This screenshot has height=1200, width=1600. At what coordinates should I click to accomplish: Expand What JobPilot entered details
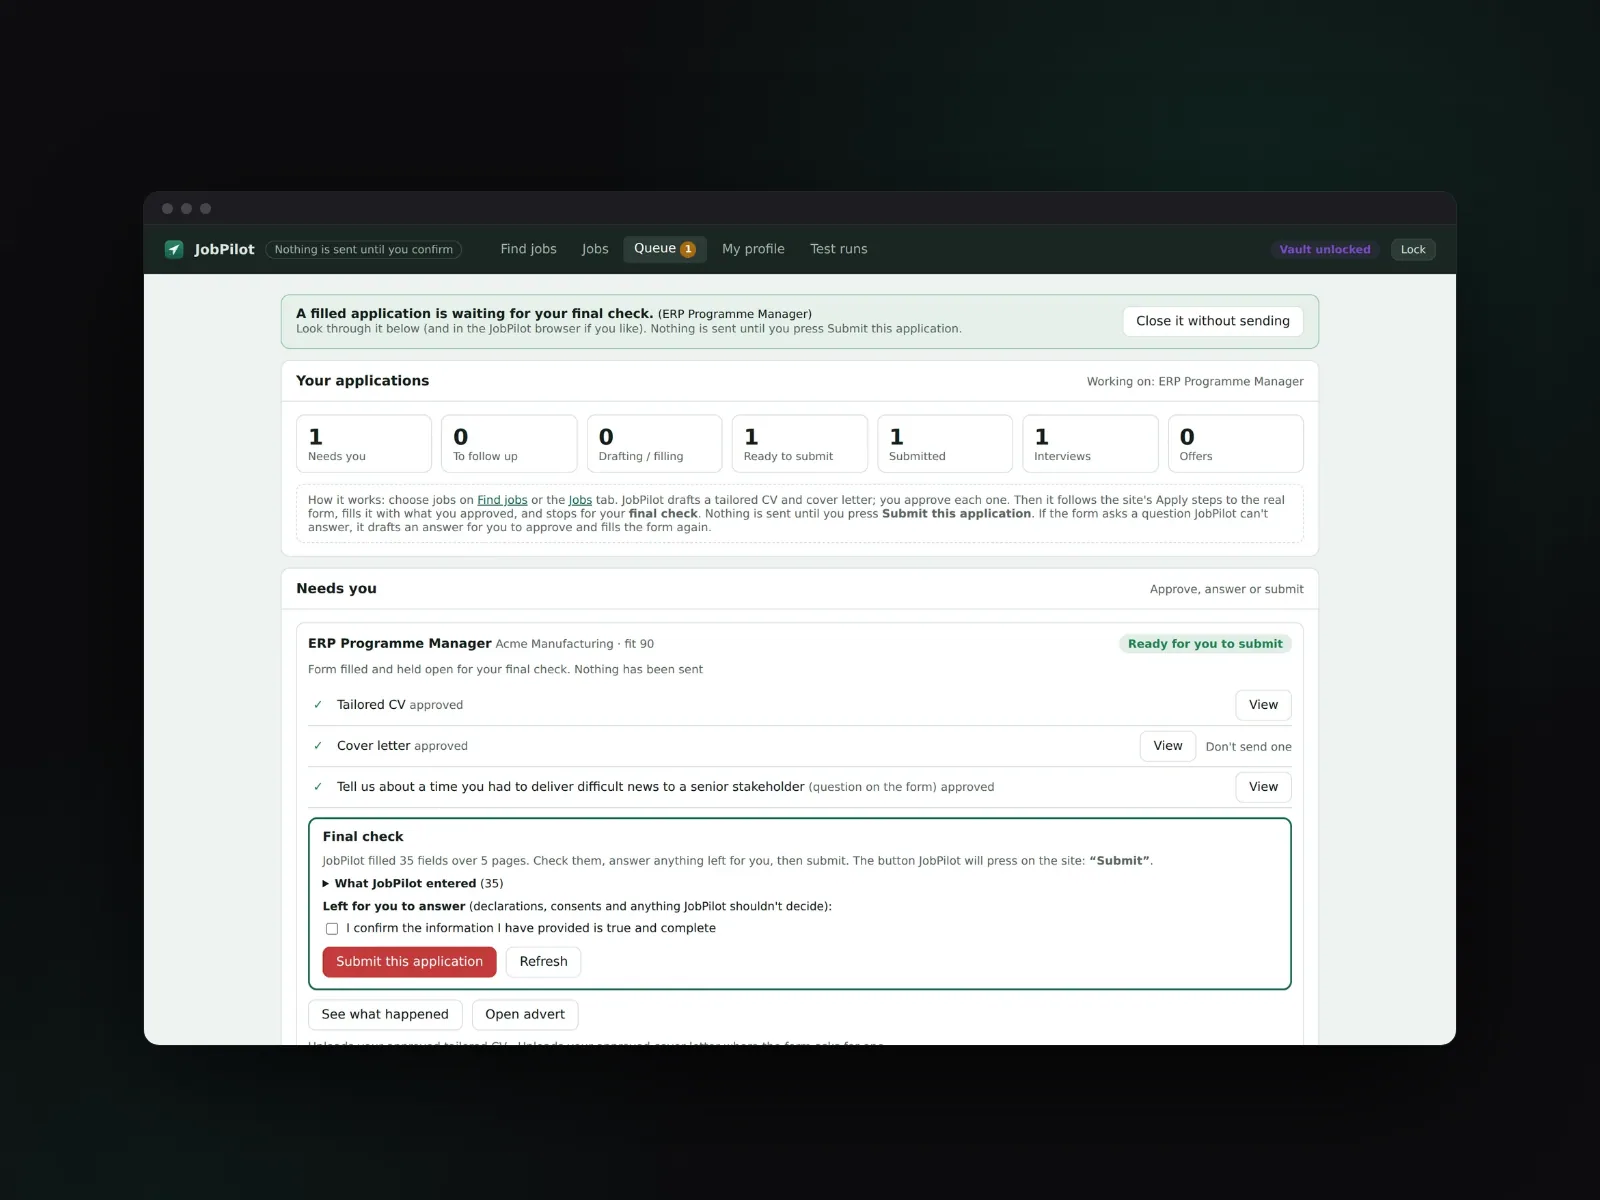point(413,883)
